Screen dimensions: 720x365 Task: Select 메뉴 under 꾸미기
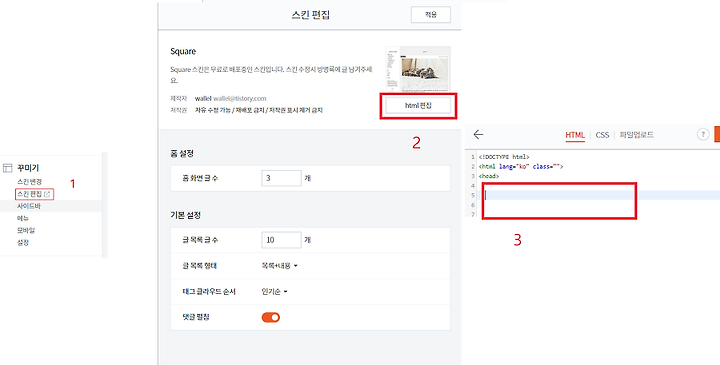tap(23, 218)
